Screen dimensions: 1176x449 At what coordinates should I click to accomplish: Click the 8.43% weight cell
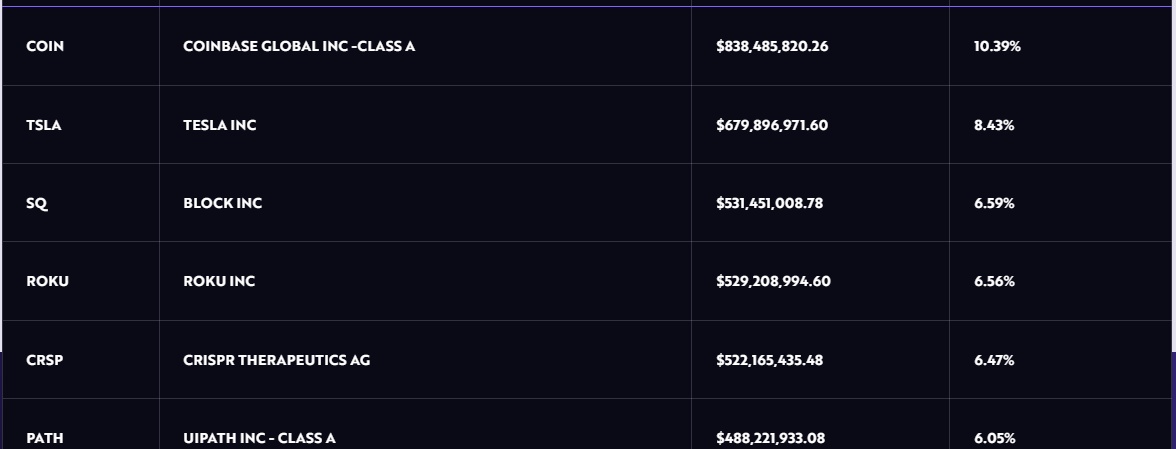994,125
